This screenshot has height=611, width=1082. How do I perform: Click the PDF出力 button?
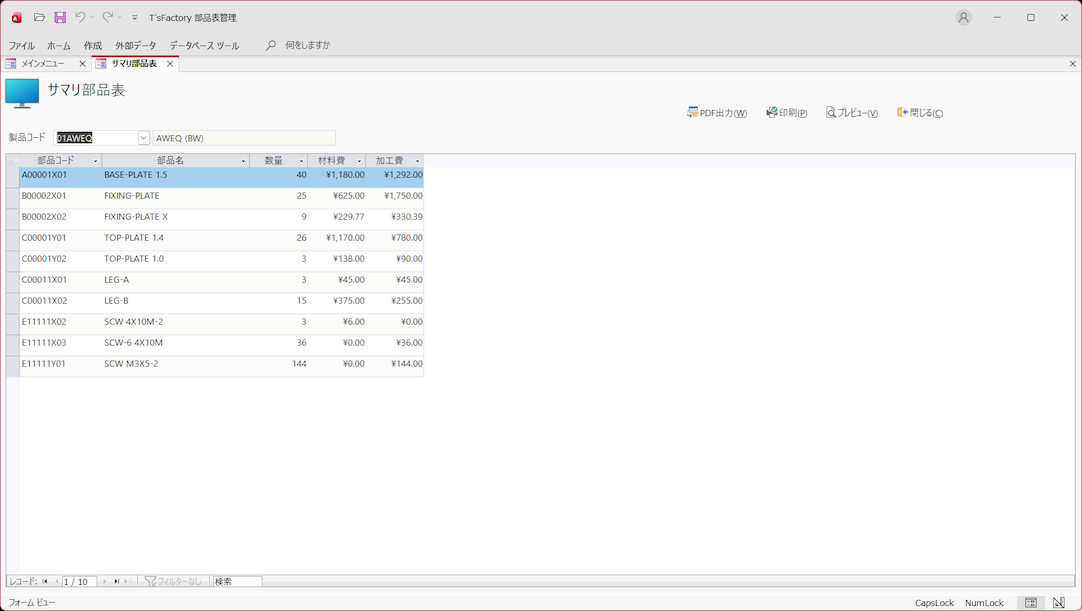click(717, 113)
